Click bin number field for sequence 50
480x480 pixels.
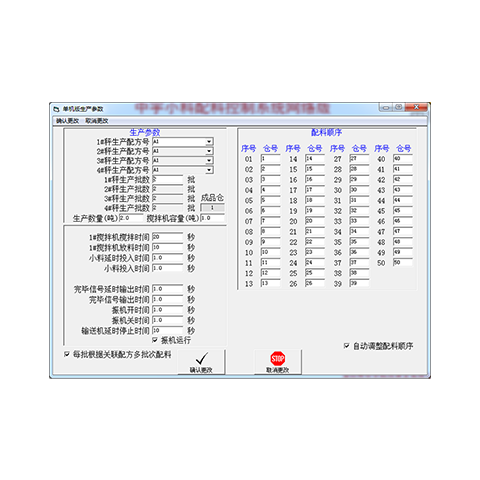coord(403,263)
